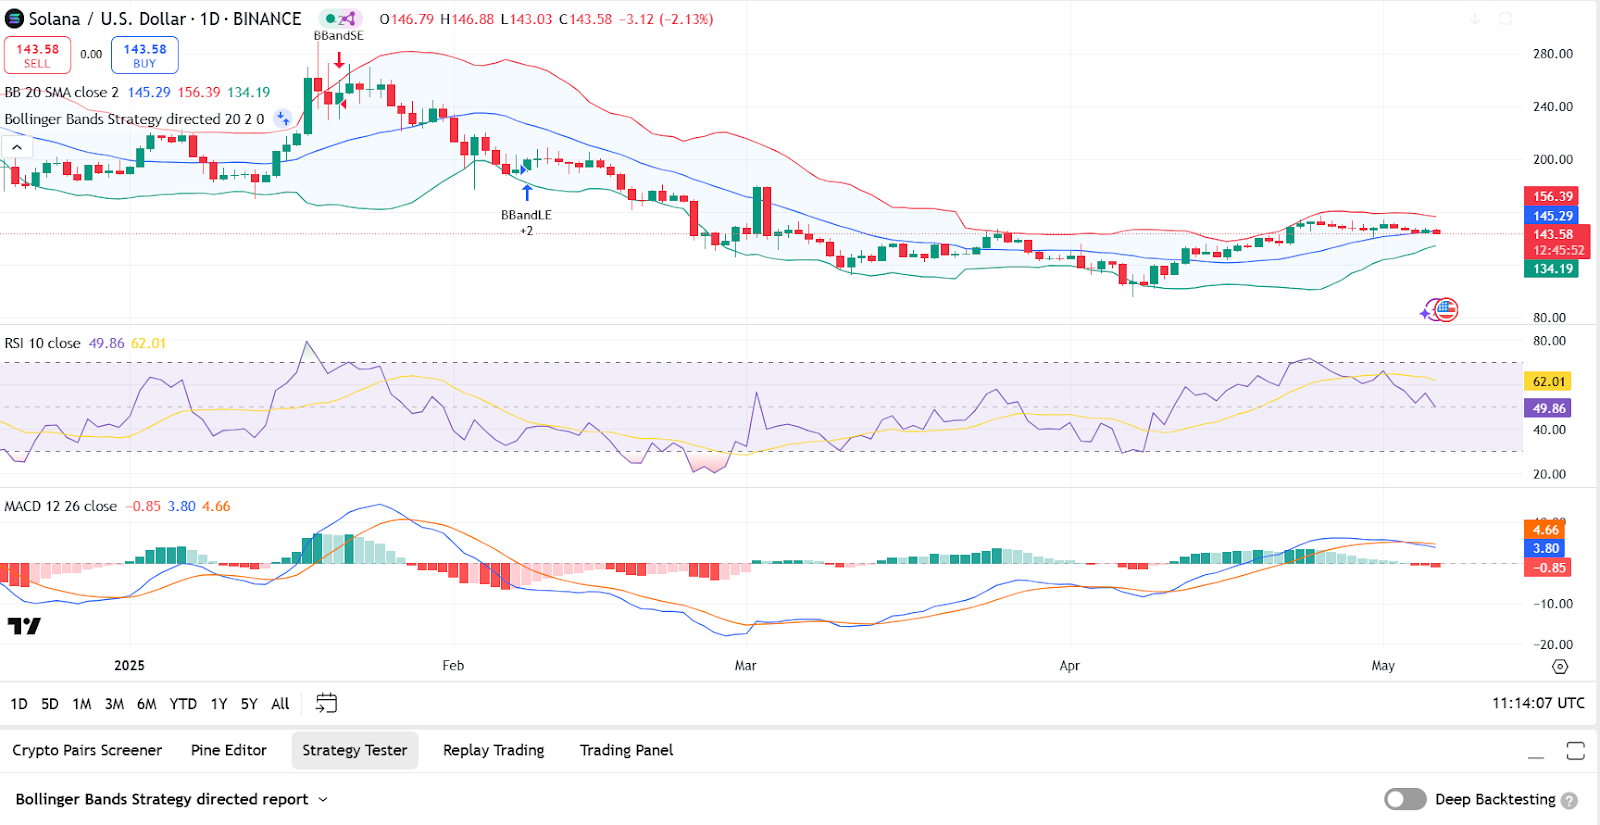Click the current price 143.58 countdown label

click(1557, 242)
